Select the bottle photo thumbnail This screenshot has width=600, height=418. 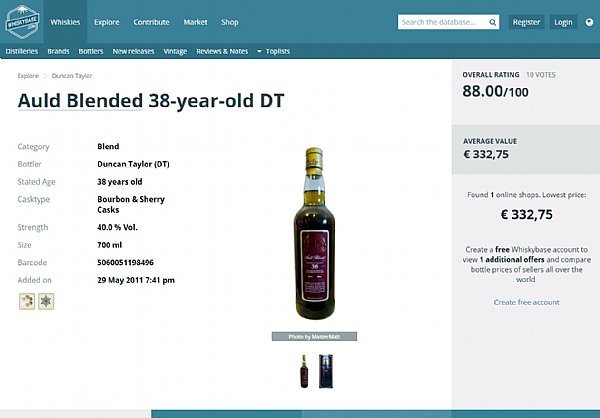[304, 371]
